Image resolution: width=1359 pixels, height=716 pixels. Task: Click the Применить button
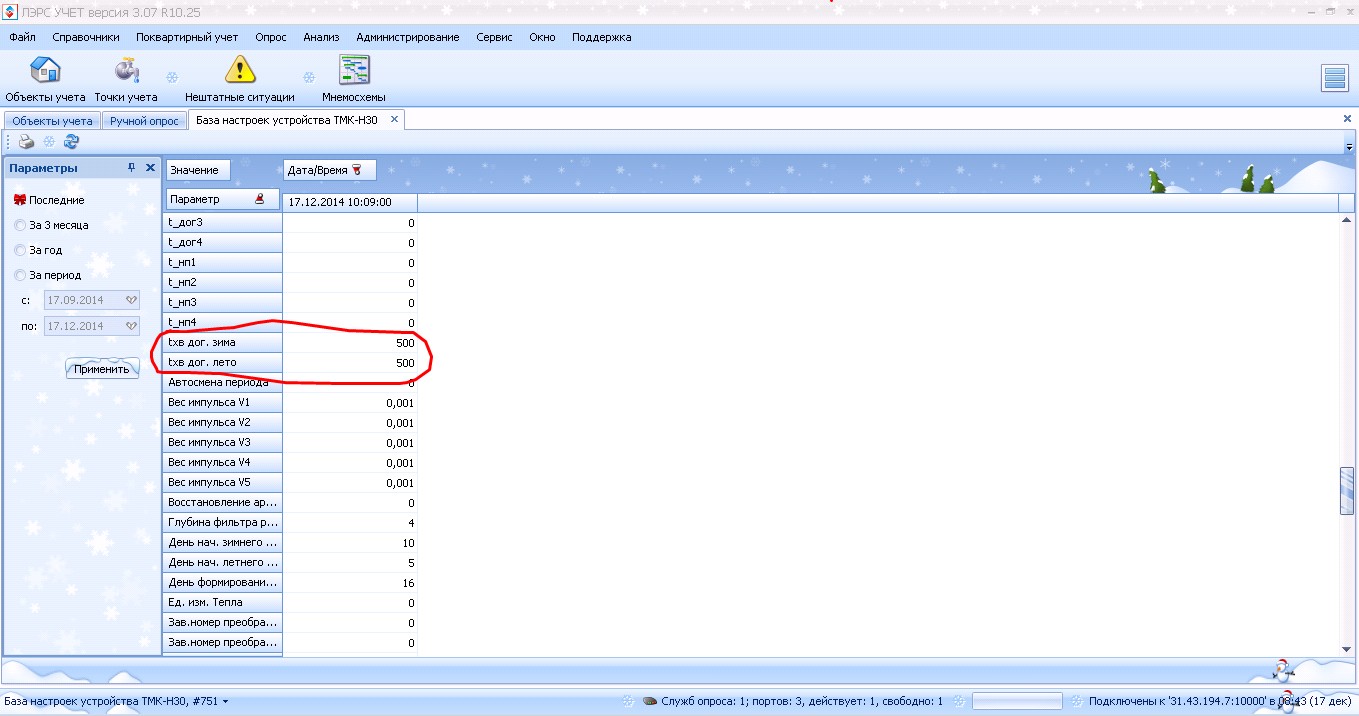pos(102,369)
